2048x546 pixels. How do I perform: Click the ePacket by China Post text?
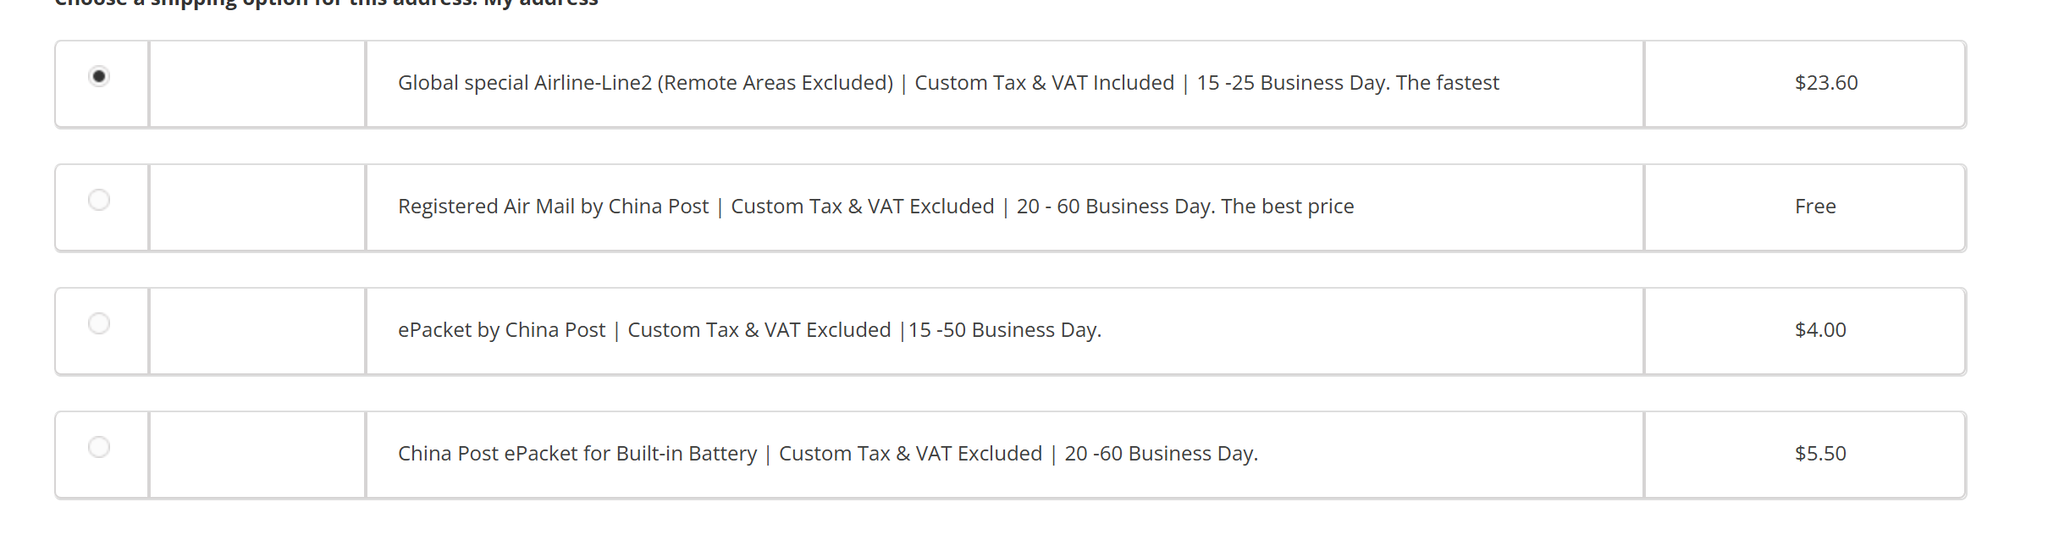tap(501, 330)
